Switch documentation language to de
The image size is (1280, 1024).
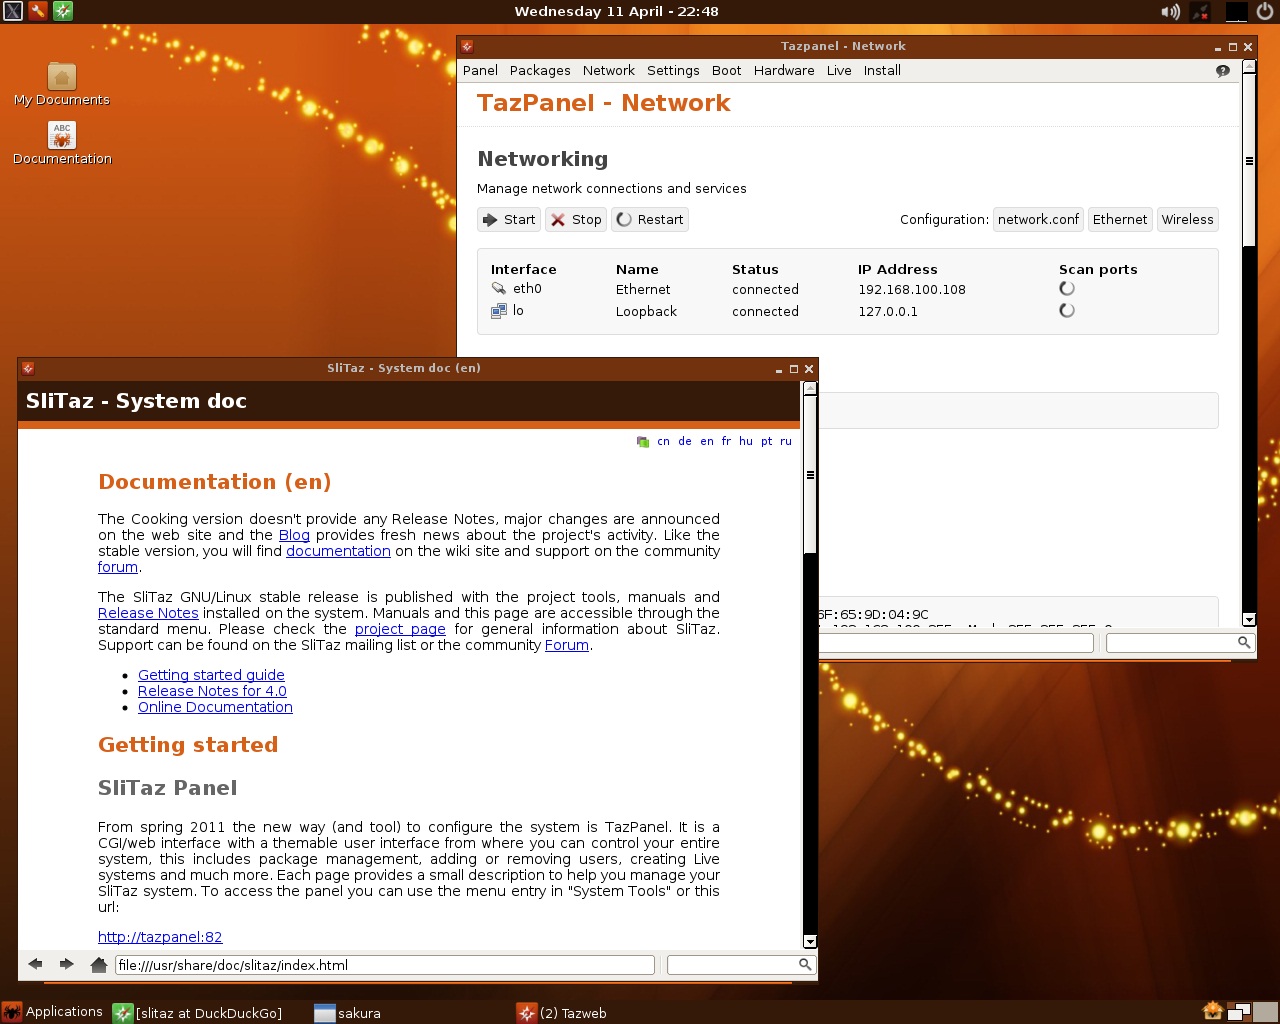[685, 441]
